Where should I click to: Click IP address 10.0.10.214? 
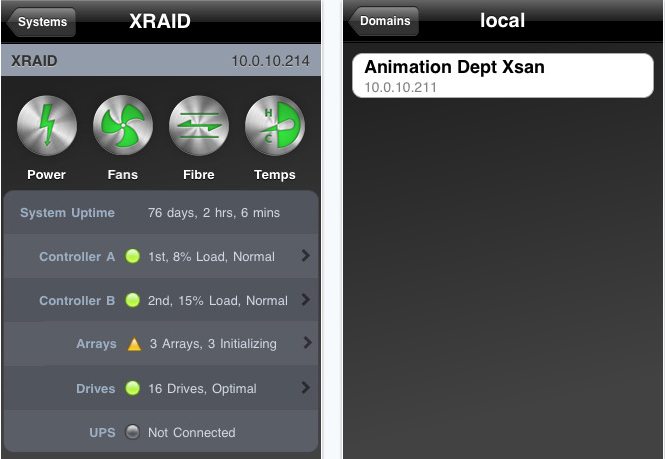[x=271, y=61]
